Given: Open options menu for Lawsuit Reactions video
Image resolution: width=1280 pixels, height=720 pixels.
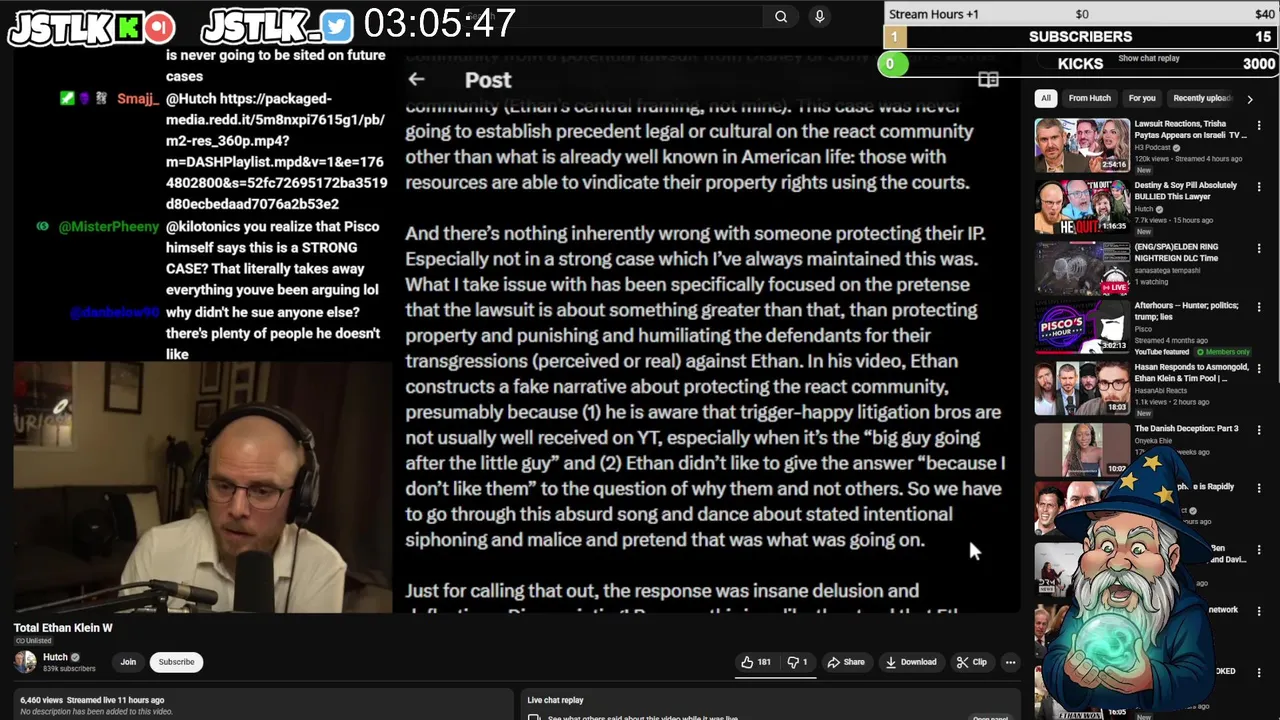Looking at the screenshot, I should point(1259,126).
